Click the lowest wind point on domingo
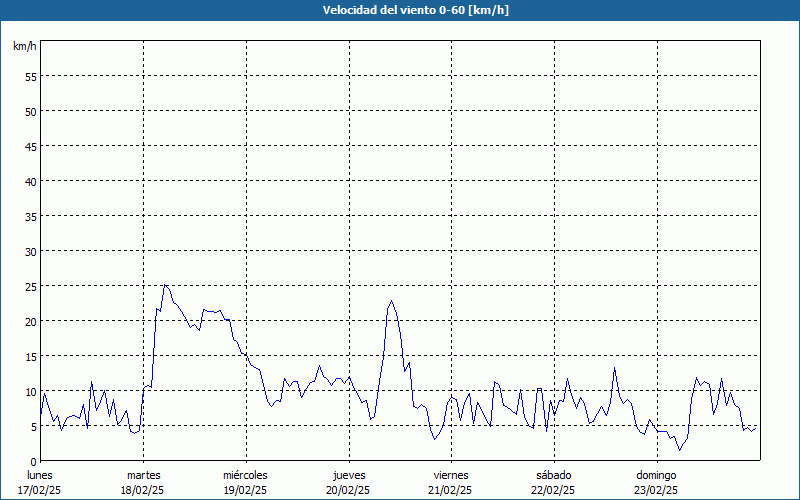 (679, 450)
